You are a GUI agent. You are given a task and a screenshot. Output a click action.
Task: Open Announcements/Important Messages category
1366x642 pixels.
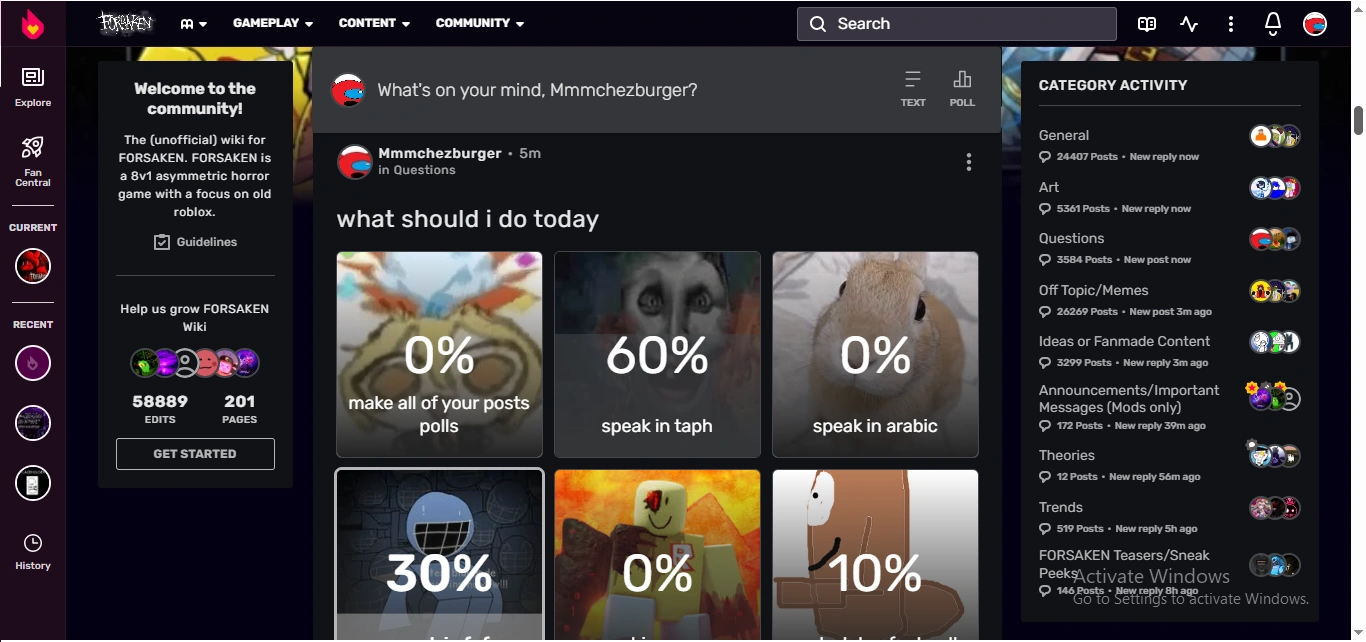1129,398
